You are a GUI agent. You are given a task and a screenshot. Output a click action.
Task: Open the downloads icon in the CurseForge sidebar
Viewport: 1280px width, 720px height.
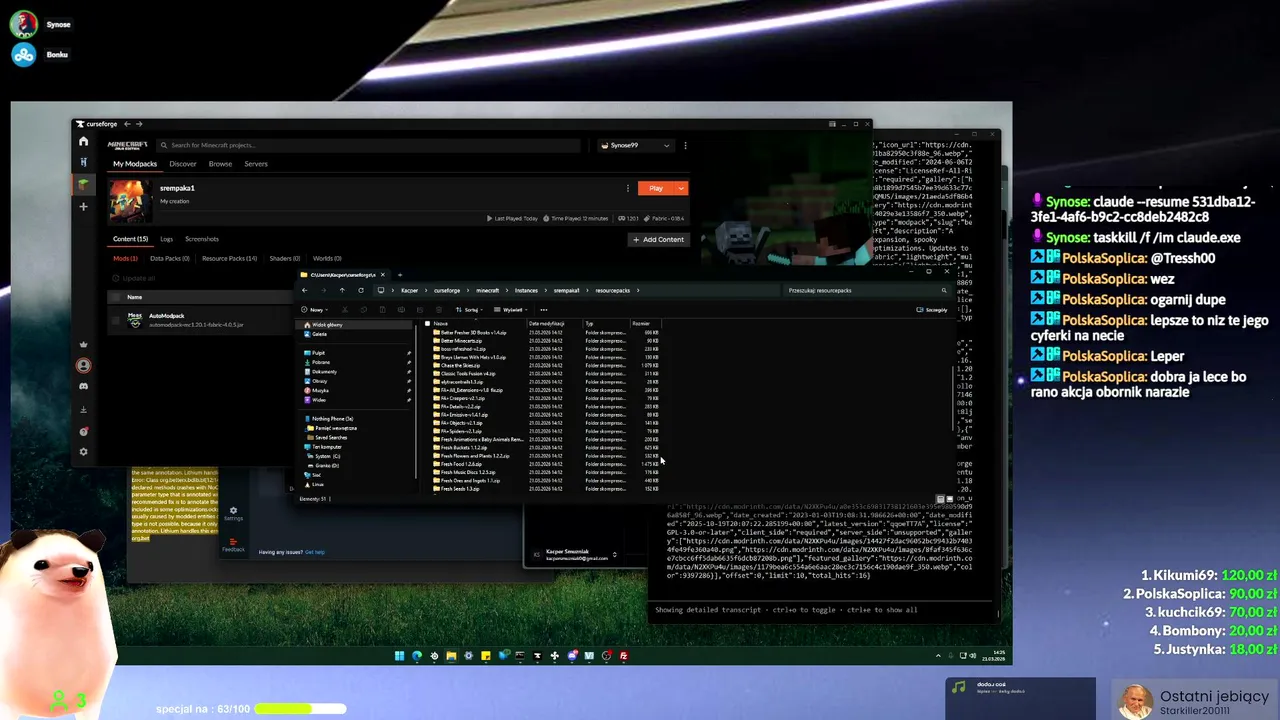[x=84, y=409]
